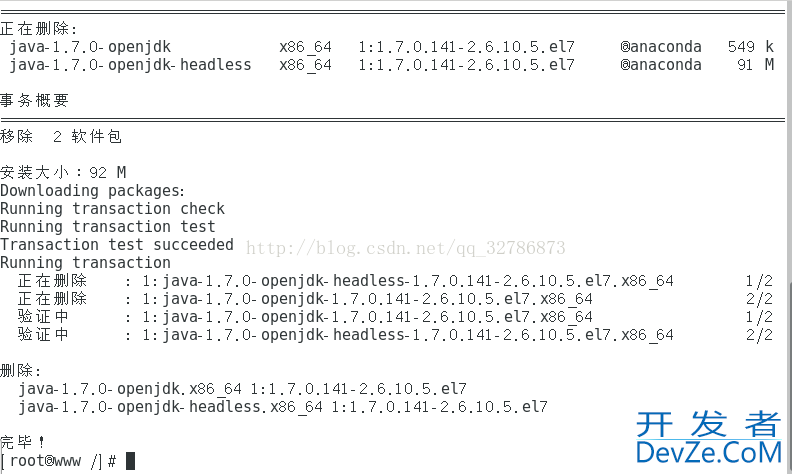Click the 移除 2 软件包 line
This screenshot has height=474, width=792.
(61, 136)
